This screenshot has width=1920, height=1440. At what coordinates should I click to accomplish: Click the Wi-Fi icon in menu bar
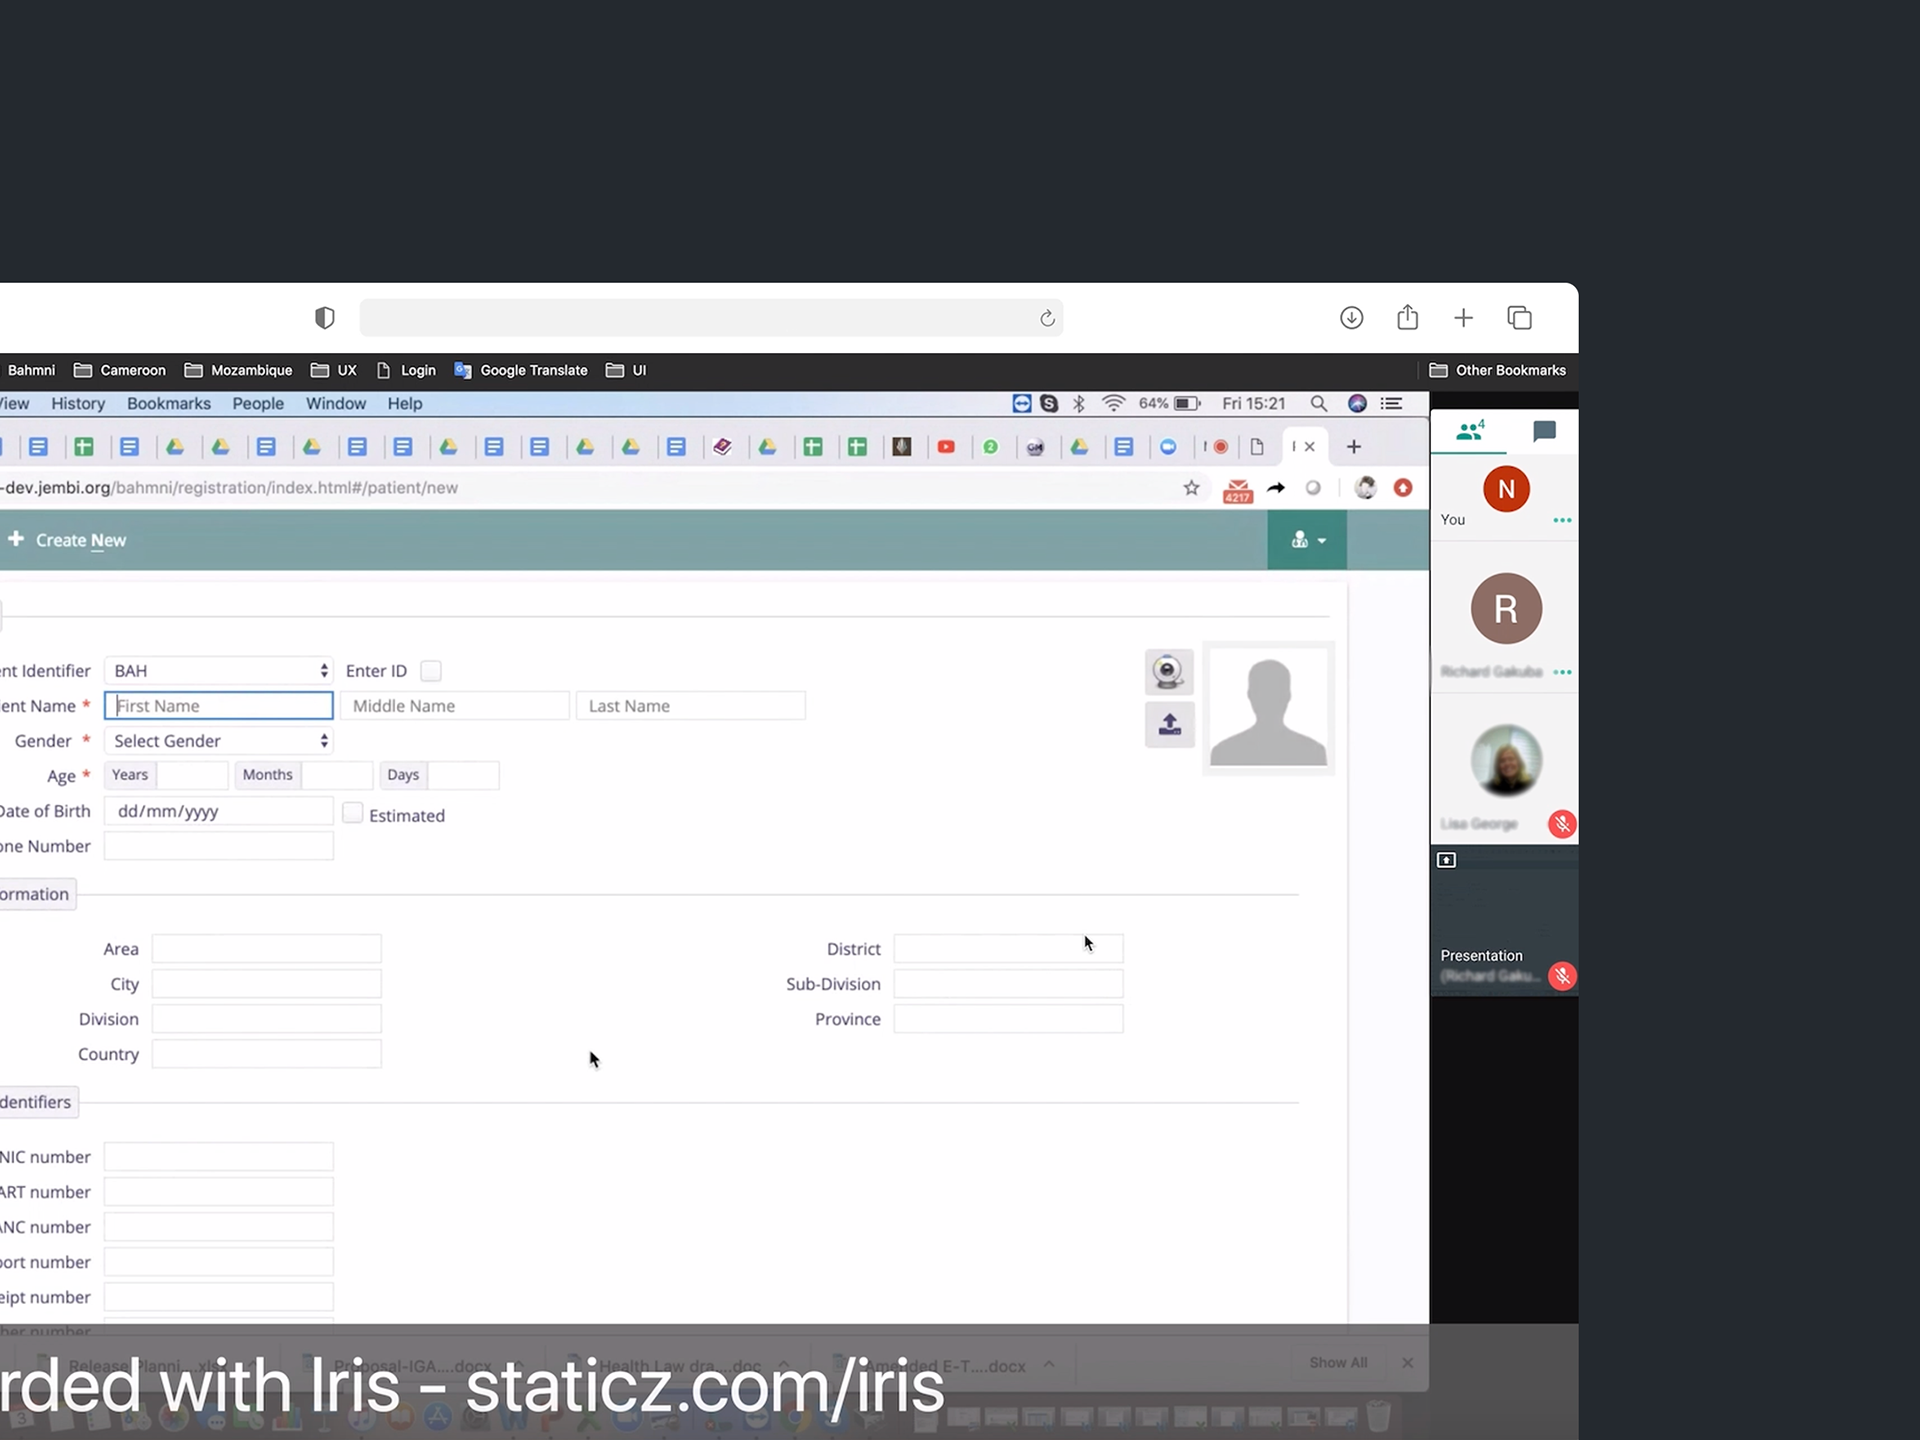1113,404
